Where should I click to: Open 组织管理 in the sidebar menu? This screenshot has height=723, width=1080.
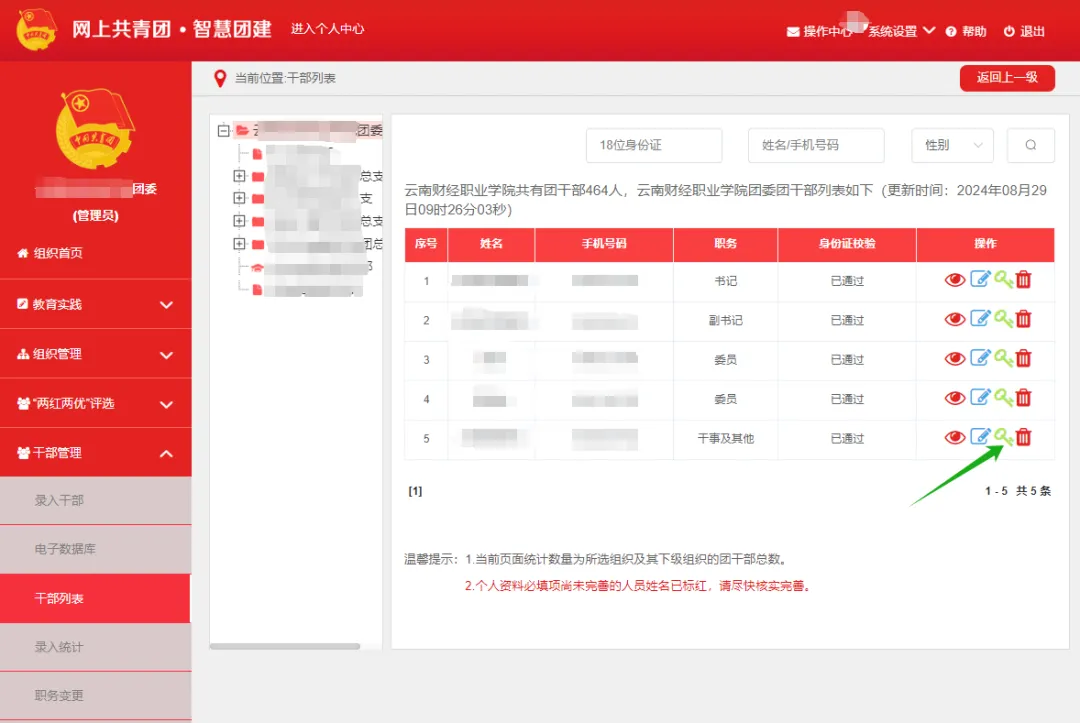pyautogui.click(x=95, y=353)
